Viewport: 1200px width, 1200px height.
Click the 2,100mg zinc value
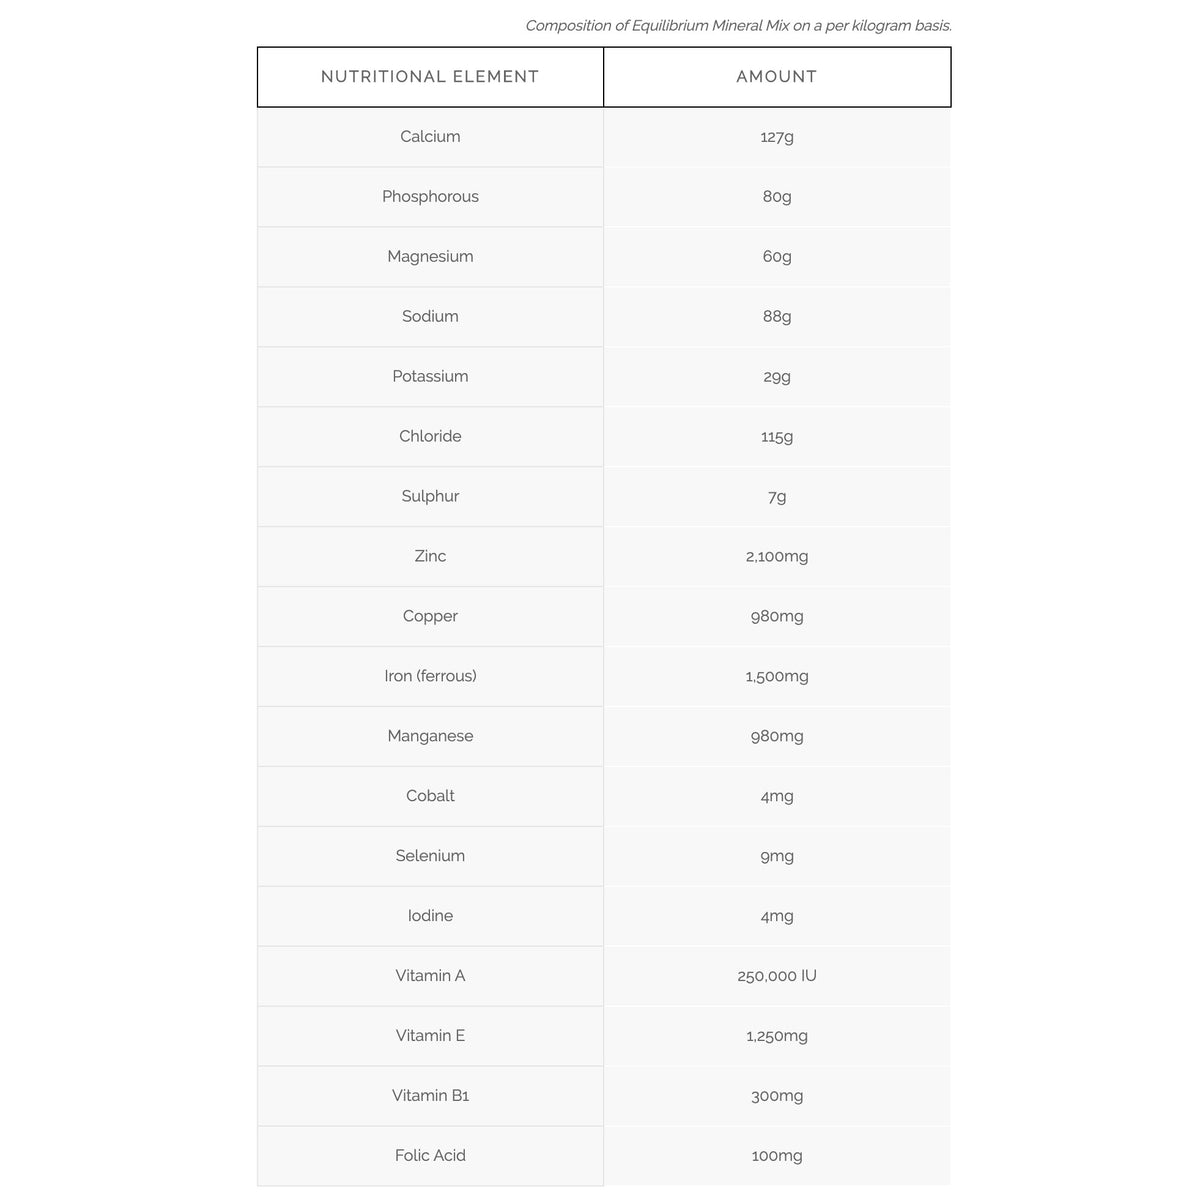[777, 557]
